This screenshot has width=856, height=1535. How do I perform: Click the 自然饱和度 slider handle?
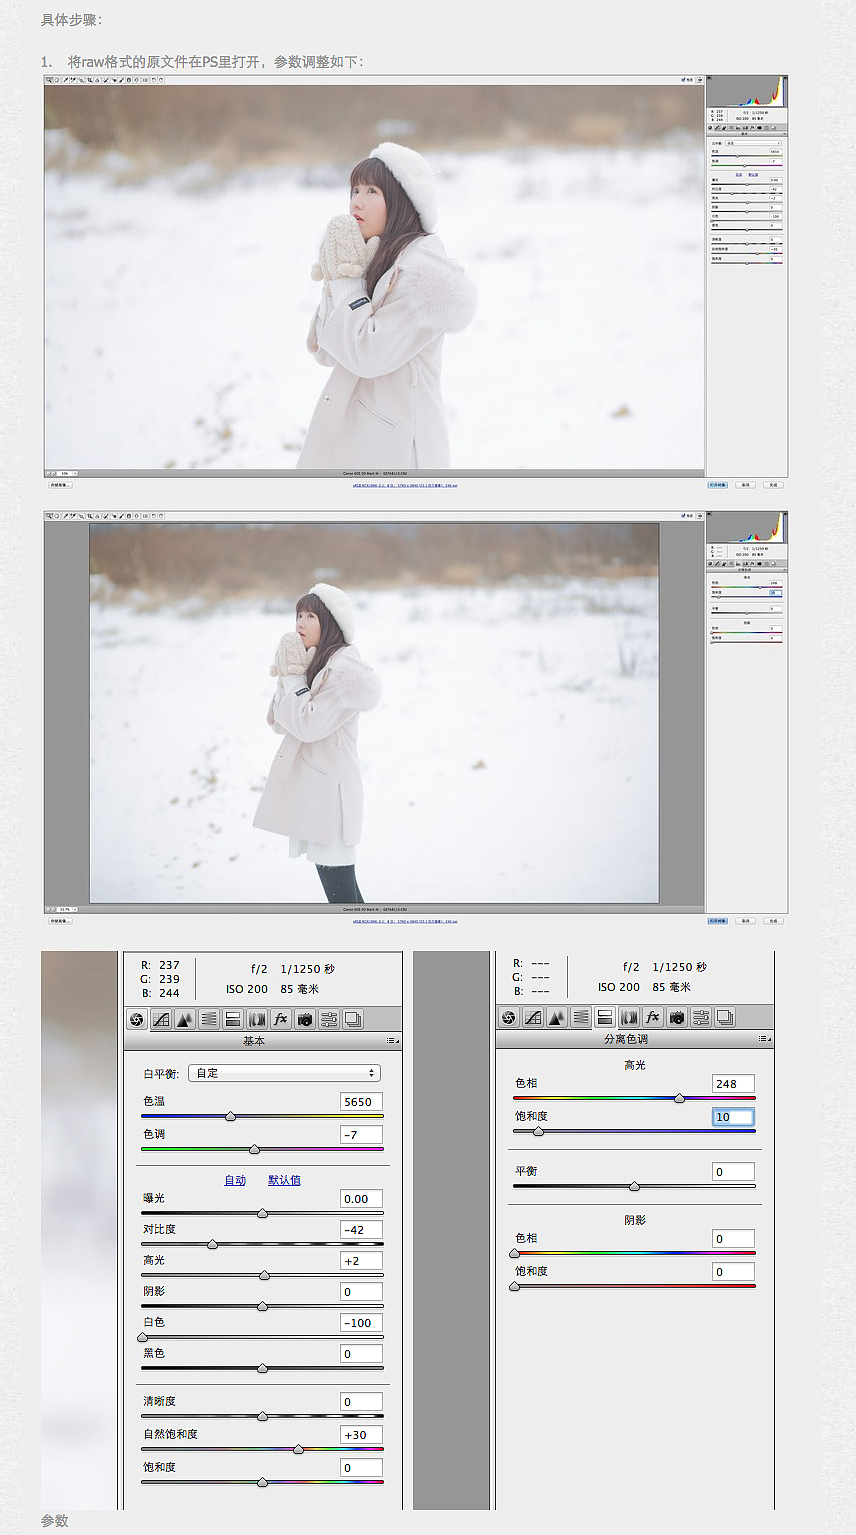tap(298, 1449)
